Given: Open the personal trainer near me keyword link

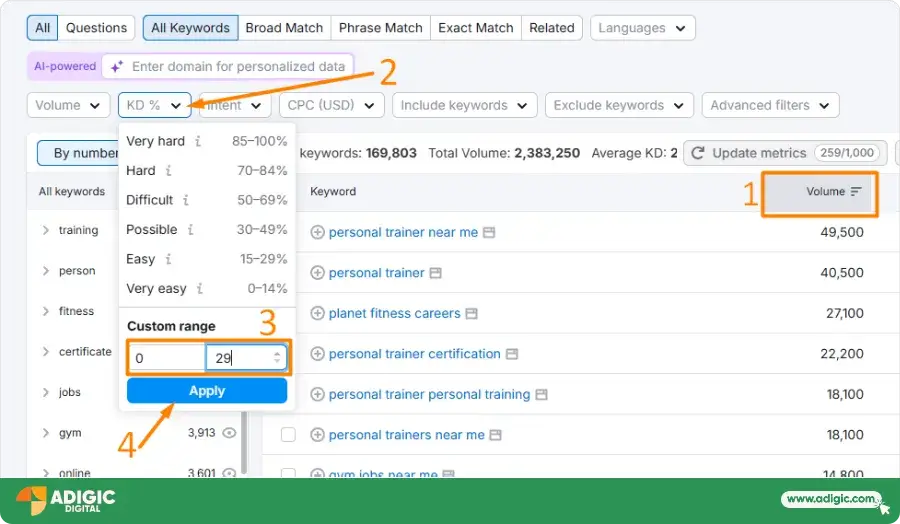Looking at the screenshot, I should tap(403, 232).
